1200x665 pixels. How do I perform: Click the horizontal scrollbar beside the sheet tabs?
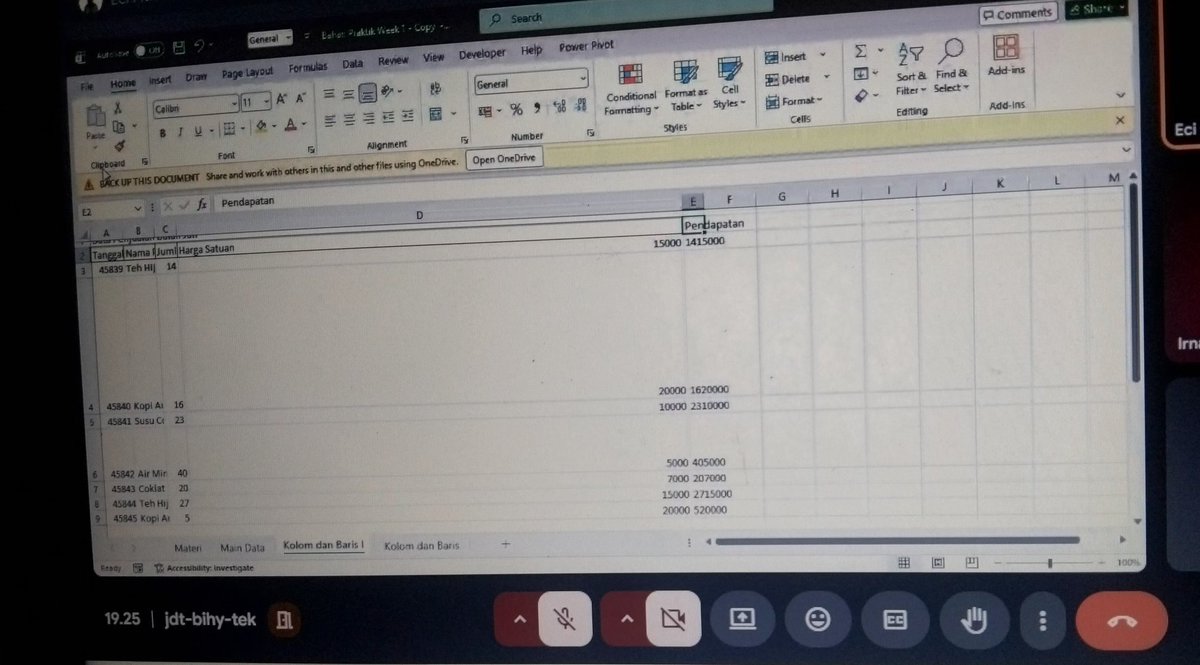[x=899, y=541]
